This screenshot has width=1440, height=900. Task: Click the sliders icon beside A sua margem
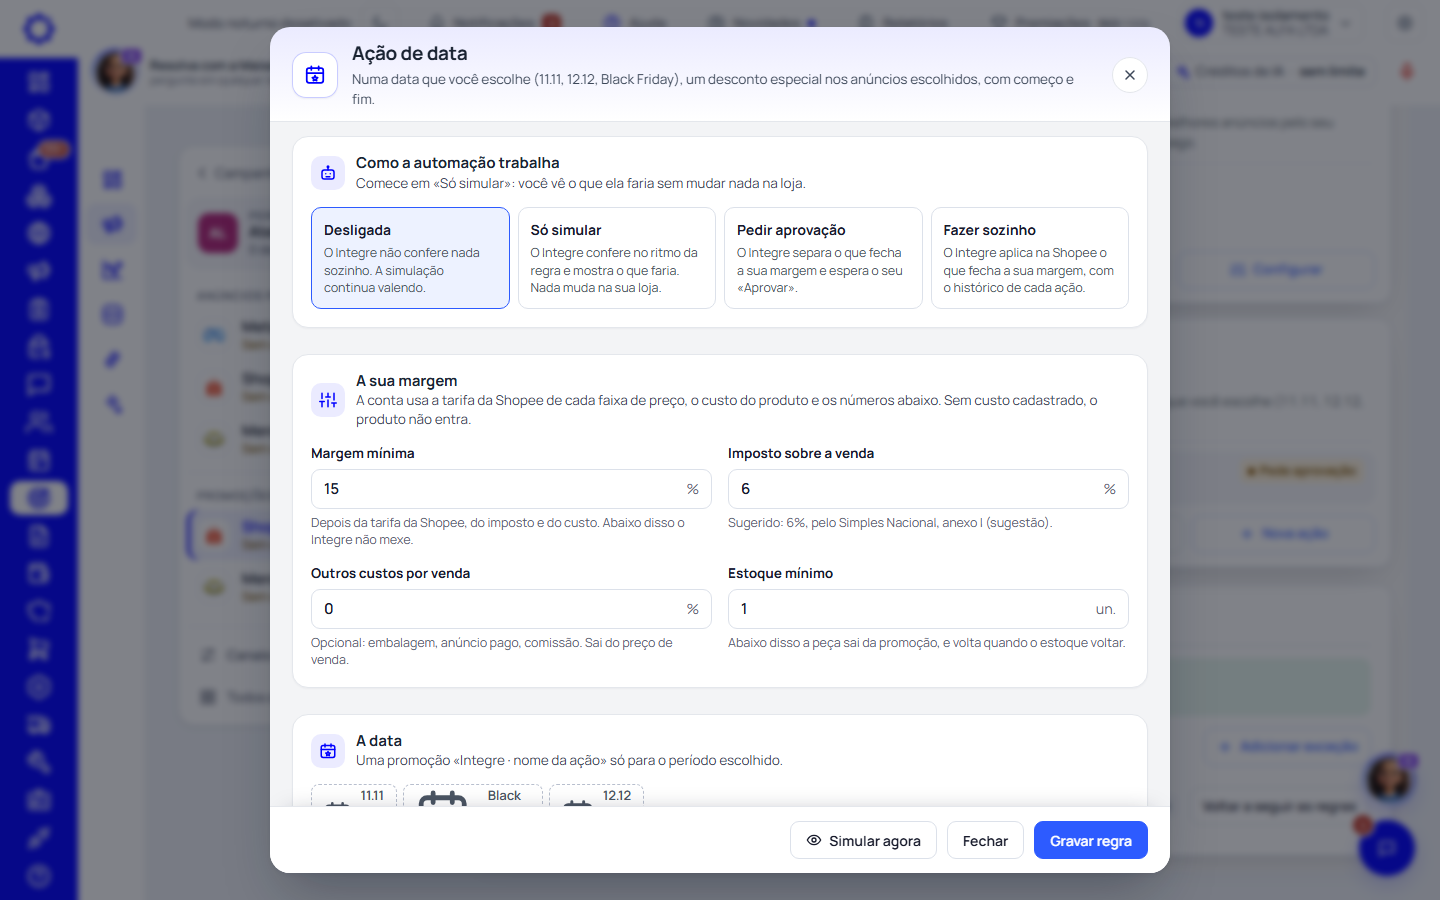coord(328,400)
